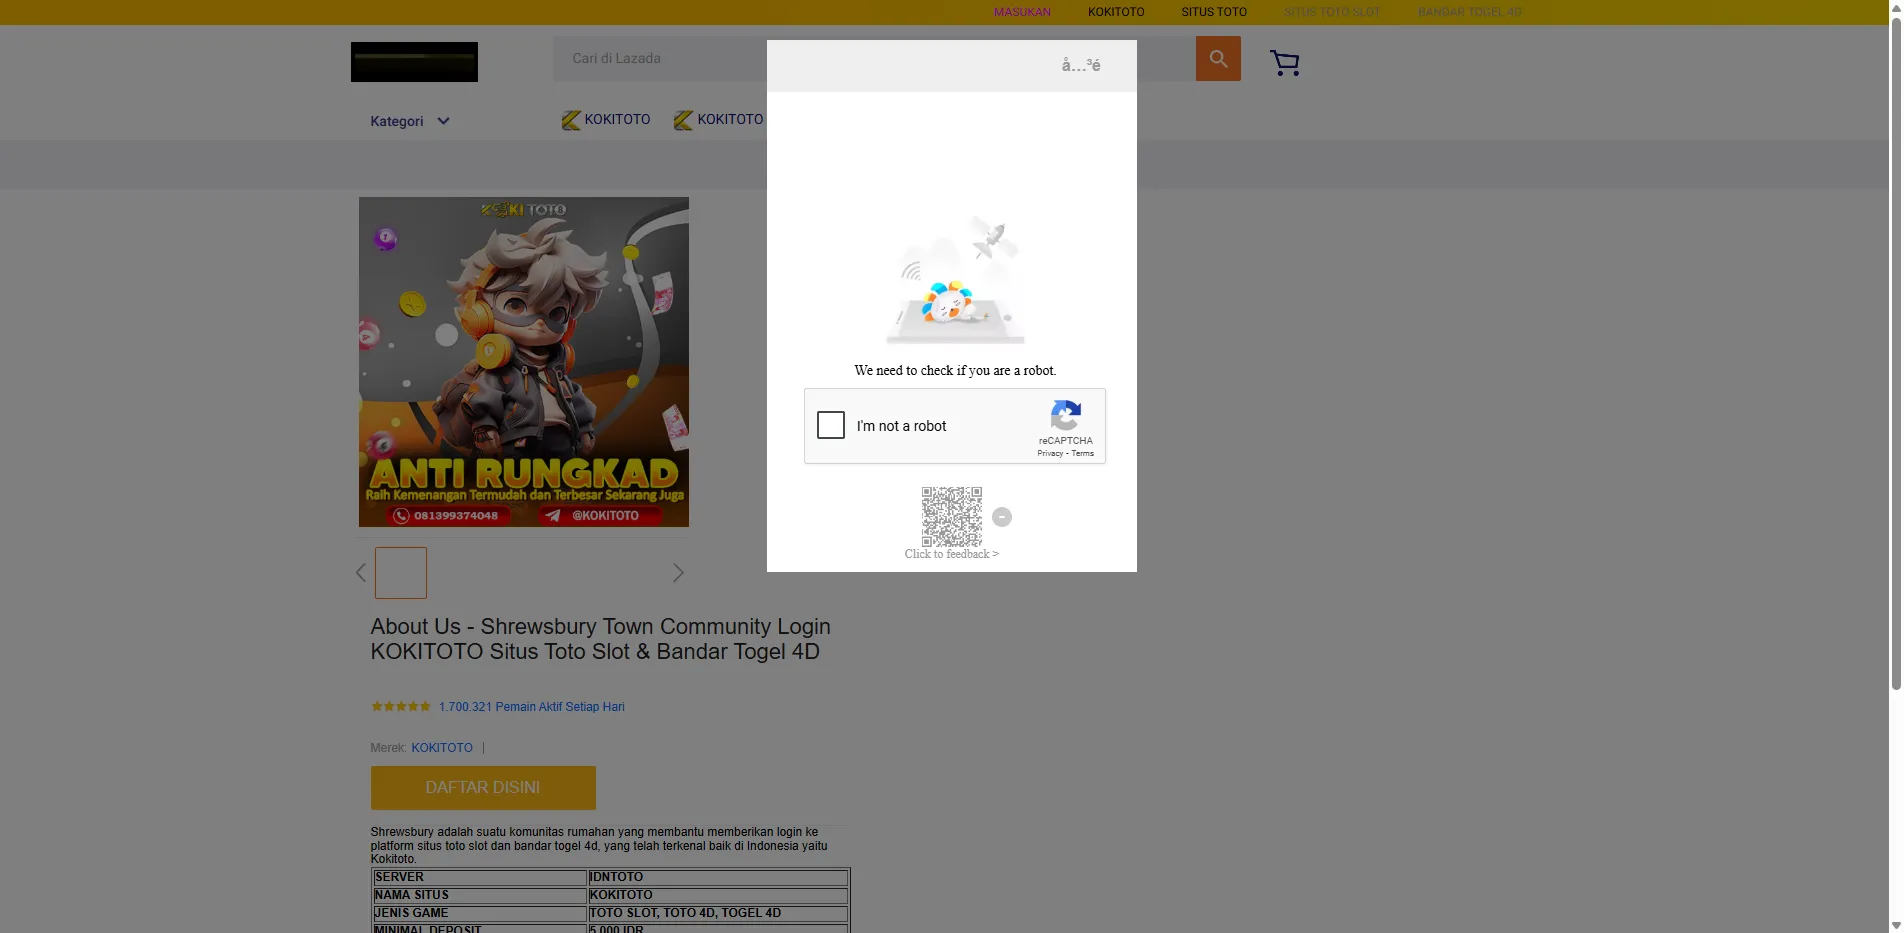Go to previous product image arrow

361,573
